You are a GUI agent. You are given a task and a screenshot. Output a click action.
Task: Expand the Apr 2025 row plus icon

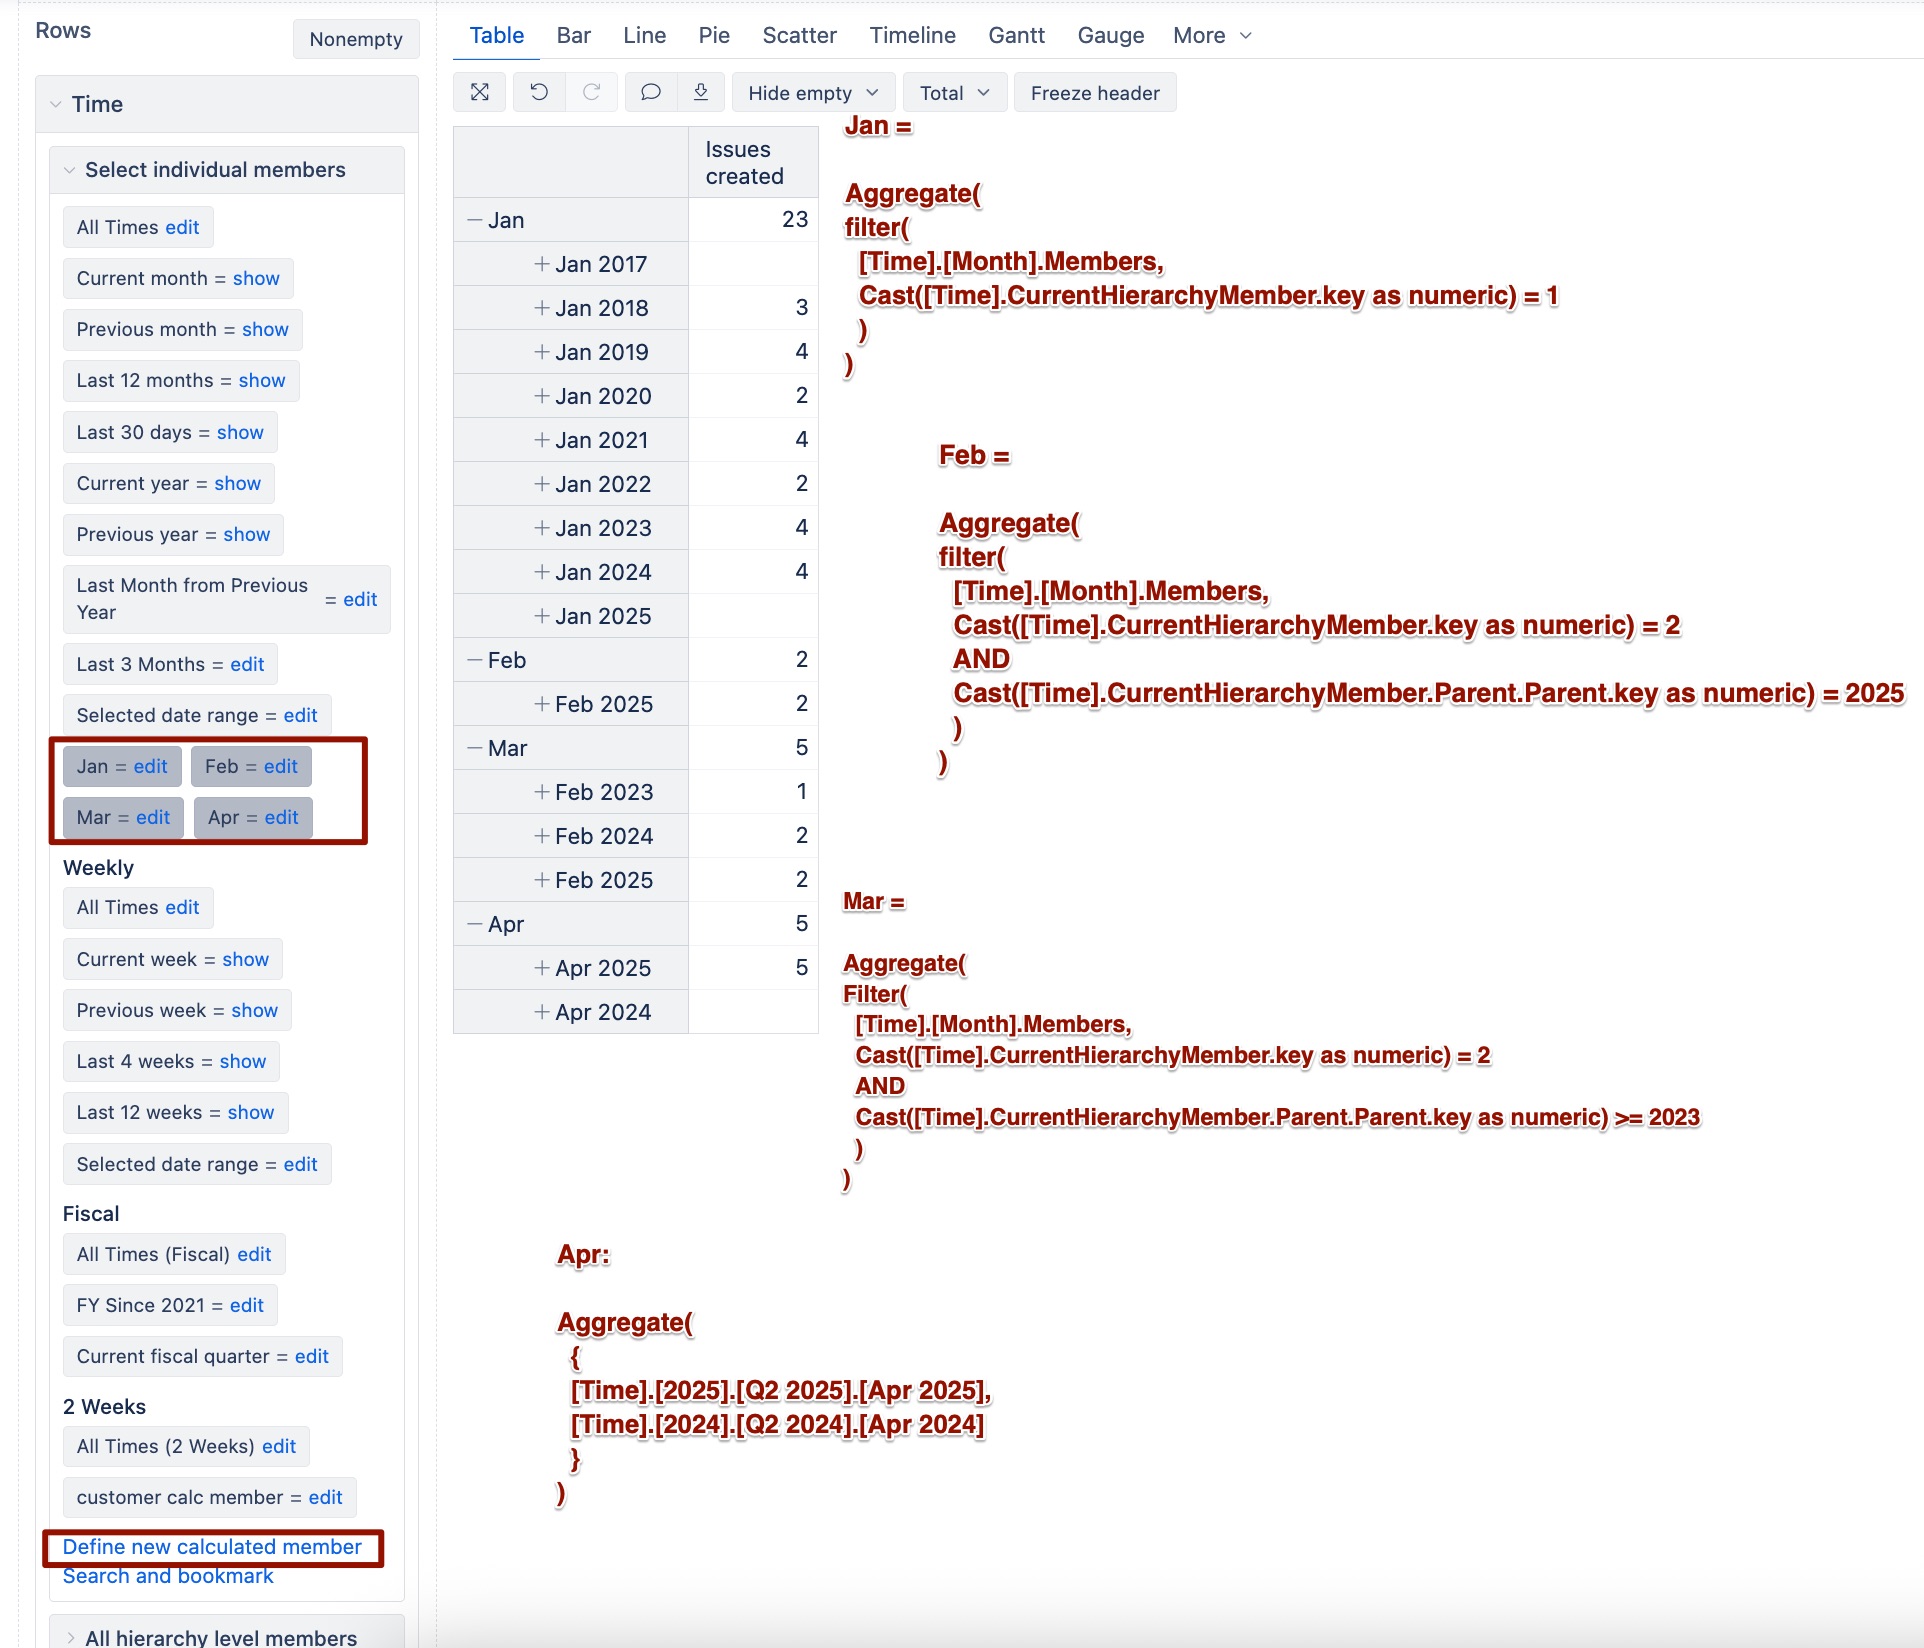541,968
